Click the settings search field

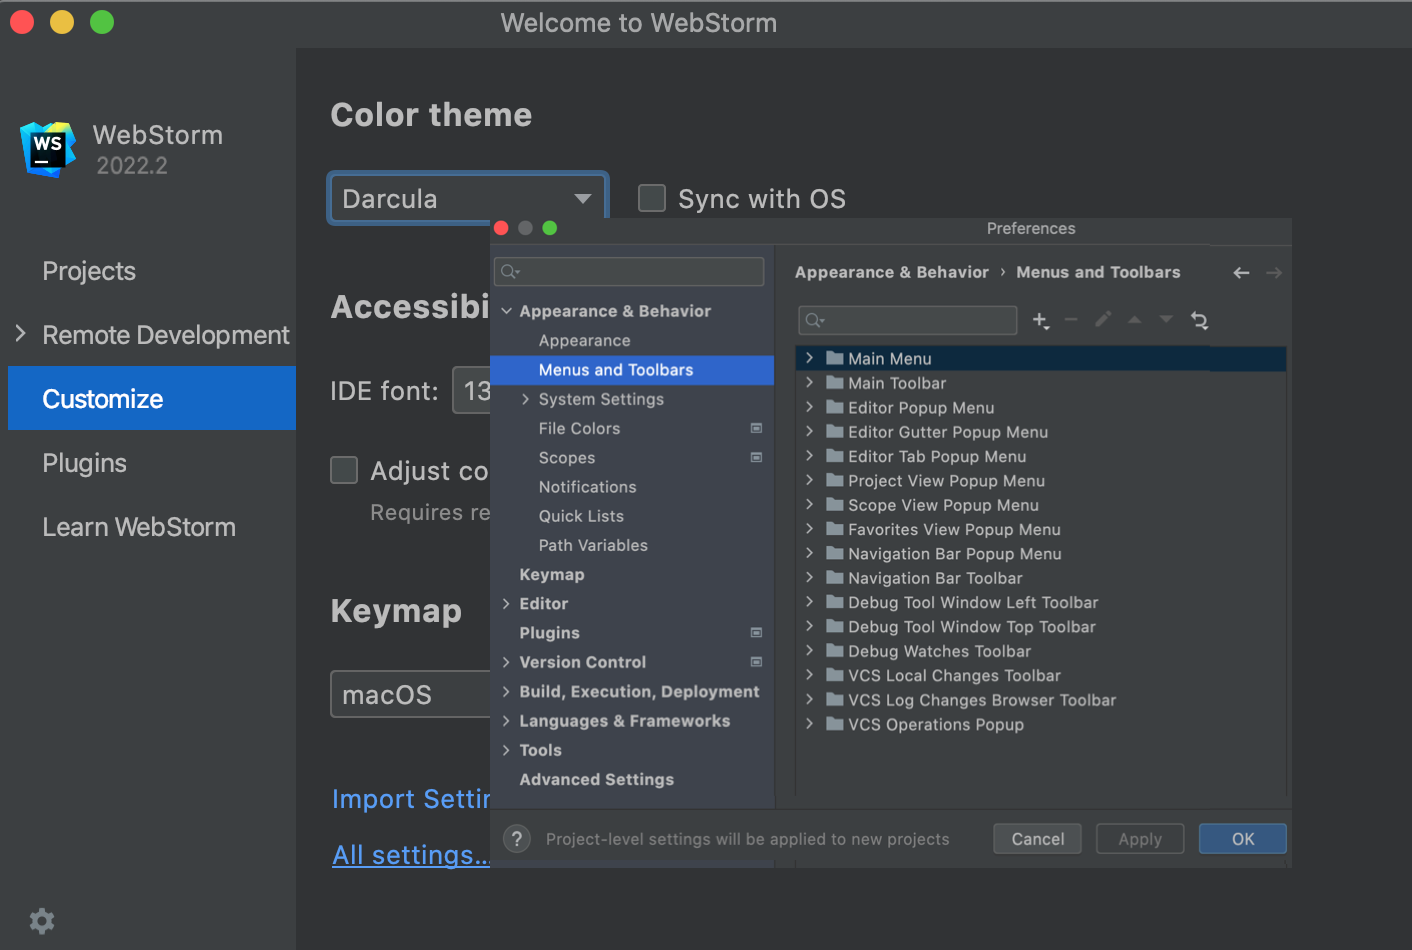[629, 272]
